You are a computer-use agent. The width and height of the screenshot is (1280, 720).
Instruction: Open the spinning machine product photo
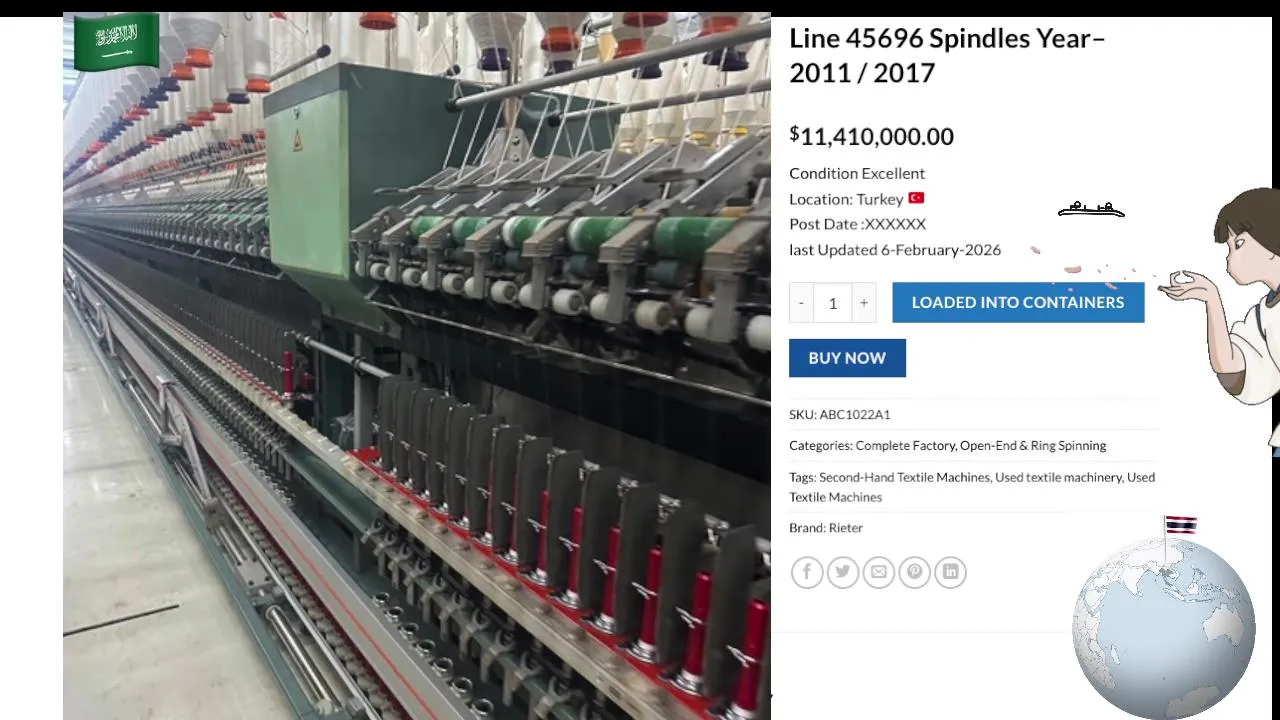pyautogui.click(x=417, y=366)
